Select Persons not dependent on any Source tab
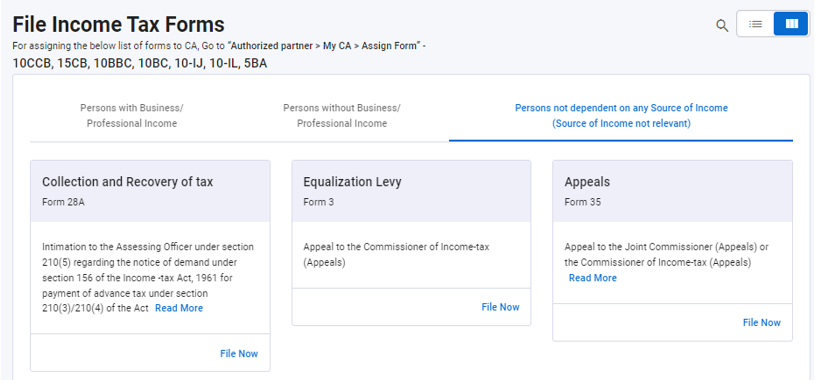The width and height of the screenshot is (820, 389). pos(621,116)
